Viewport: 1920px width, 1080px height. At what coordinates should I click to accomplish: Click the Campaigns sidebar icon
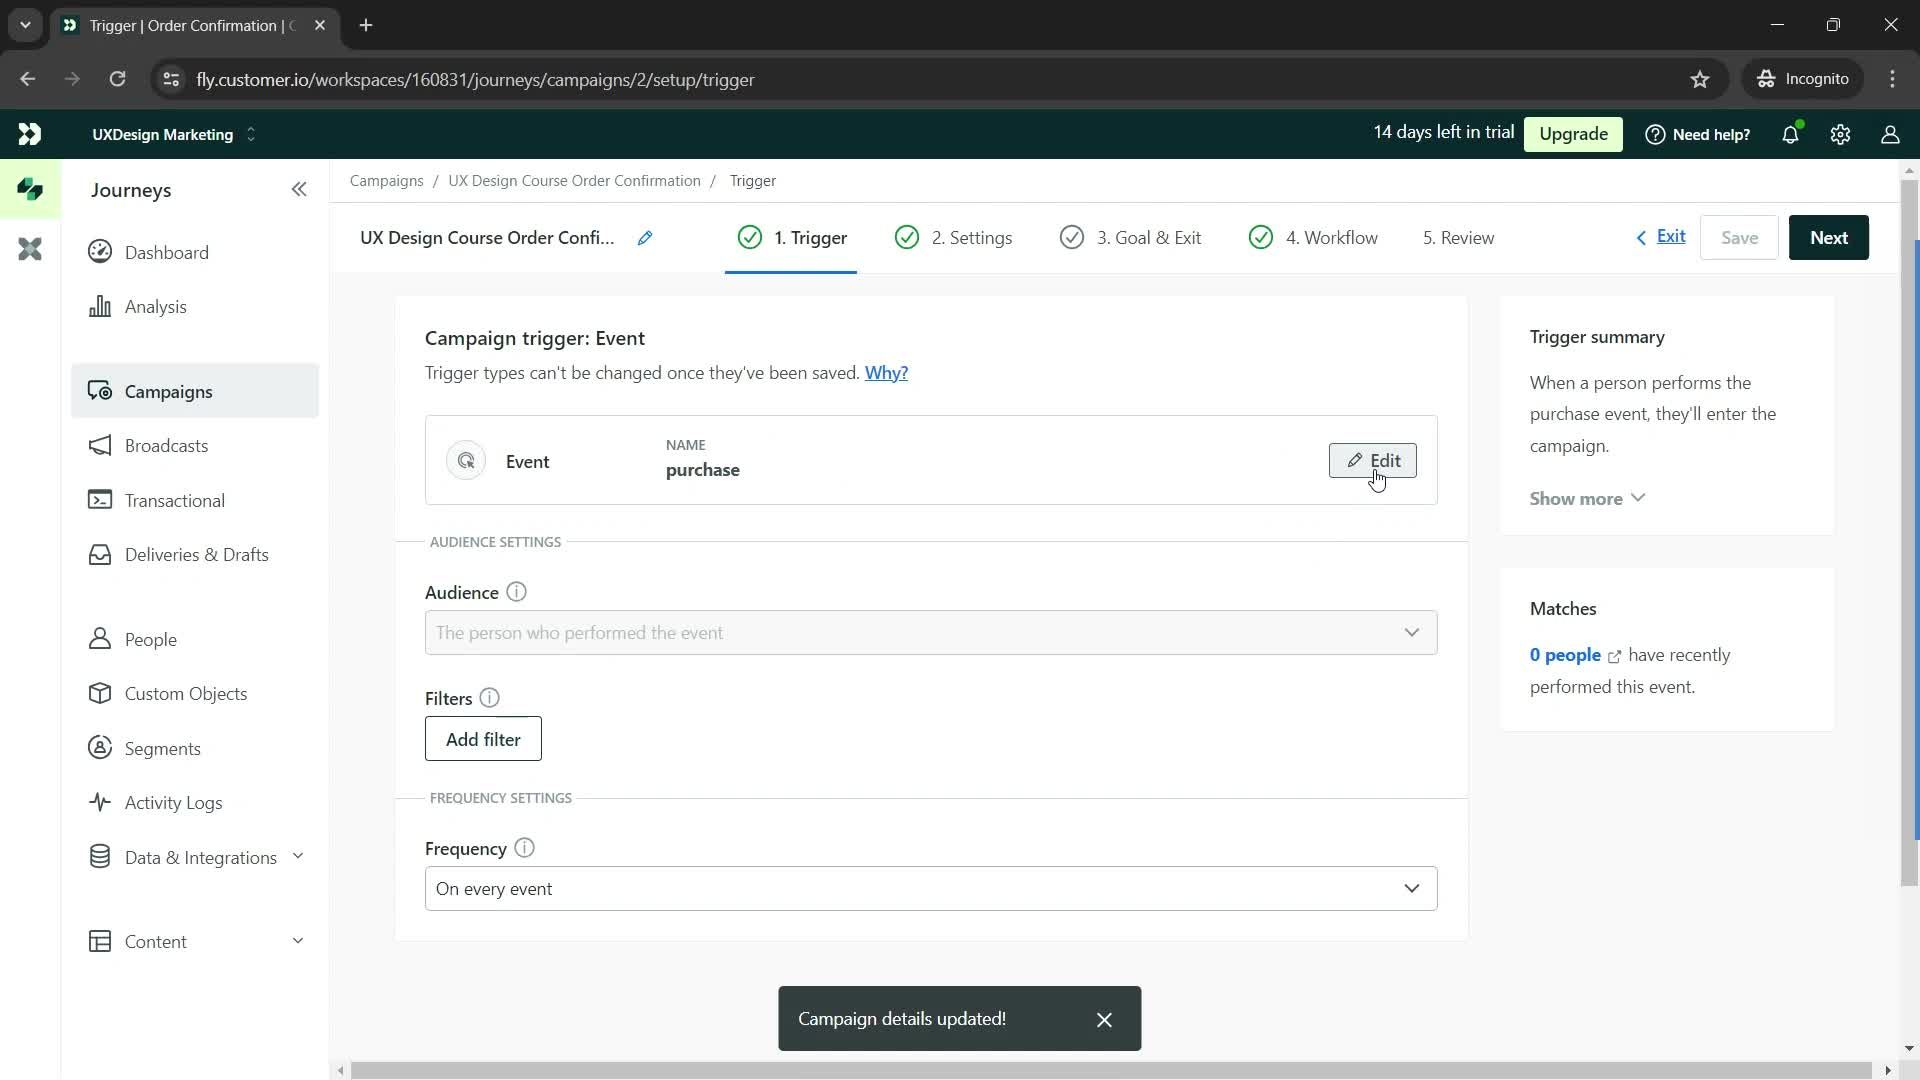pos(100,390)
